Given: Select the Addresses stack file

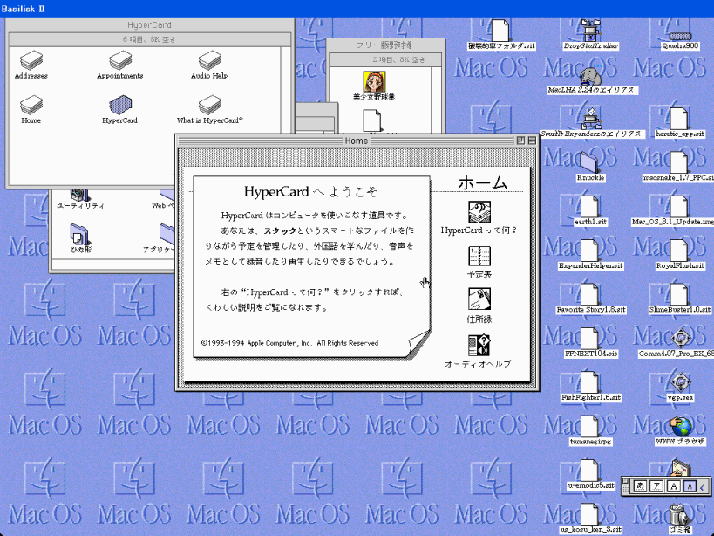Looking at the screenshot, I should point(31,62).
